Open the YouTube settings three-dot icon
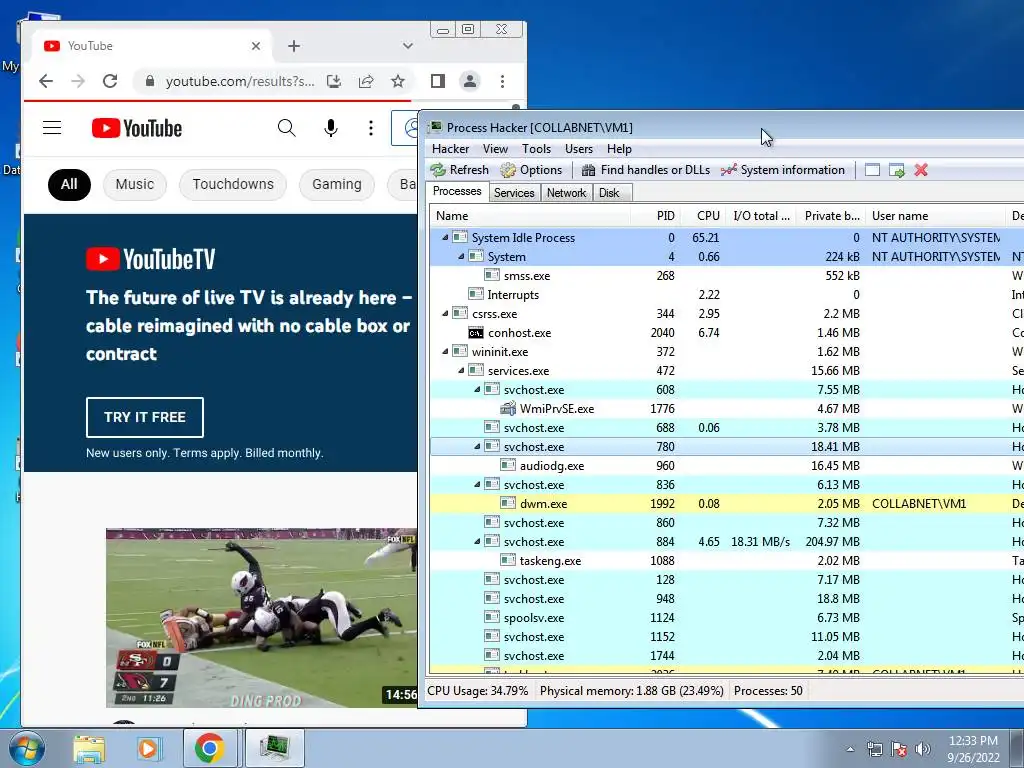This screenshot has width=1024, height=768. [371, 128]
